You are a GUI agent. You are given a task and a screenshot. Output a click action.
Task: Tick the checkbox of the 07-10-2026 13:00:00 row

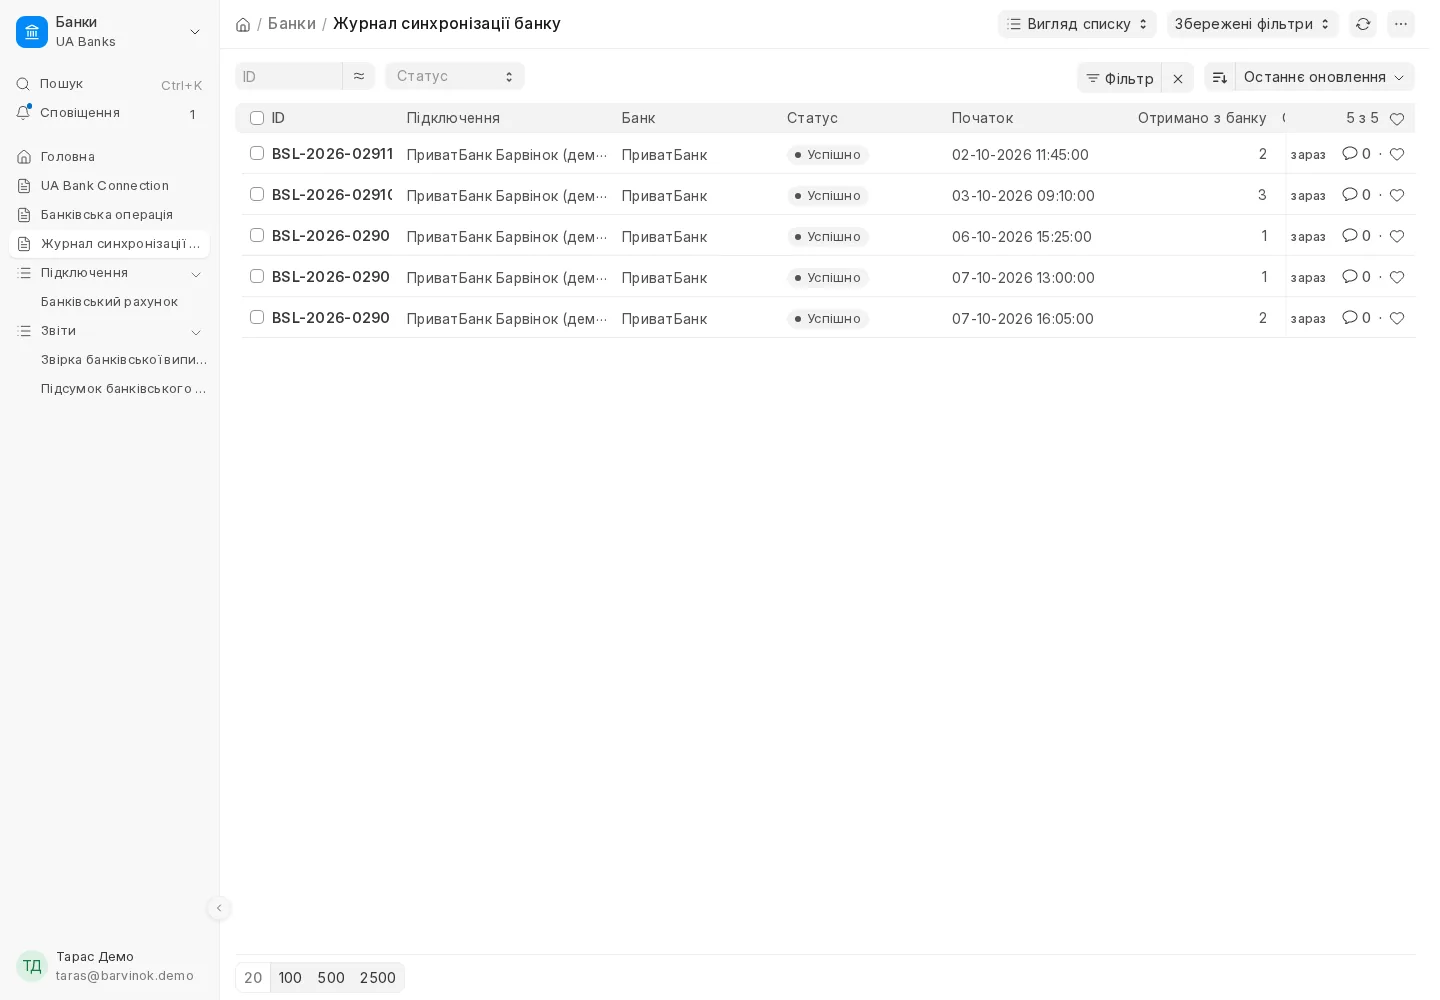[257, 276]
